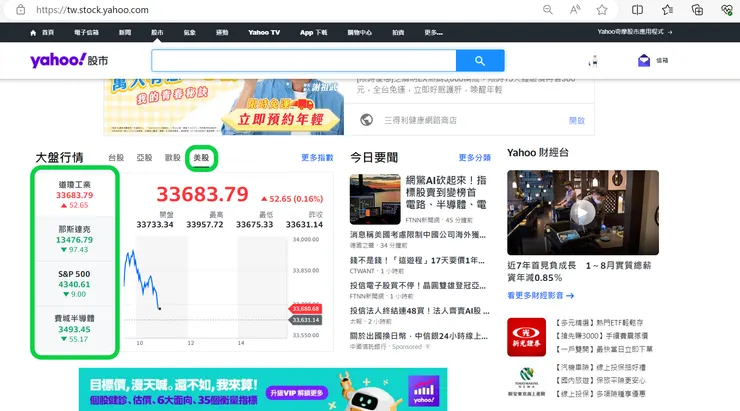Screen dimensions: 740x411
Task: Add page to favorites with star icon
Action: [x=602, y=9]
